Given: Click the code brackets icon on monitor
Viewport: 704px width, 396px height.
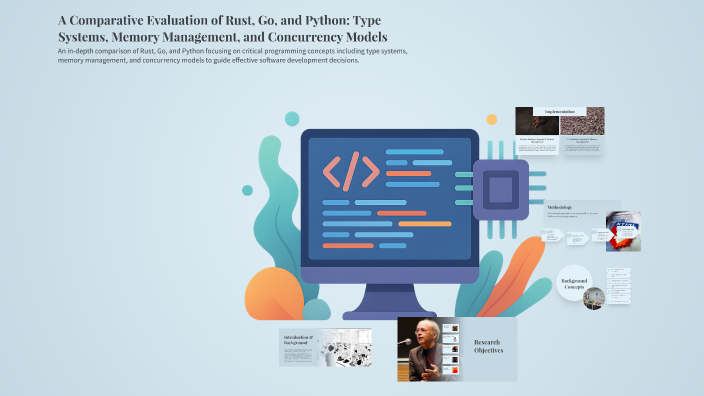Looking at the screenshot, I should [351, 171].
